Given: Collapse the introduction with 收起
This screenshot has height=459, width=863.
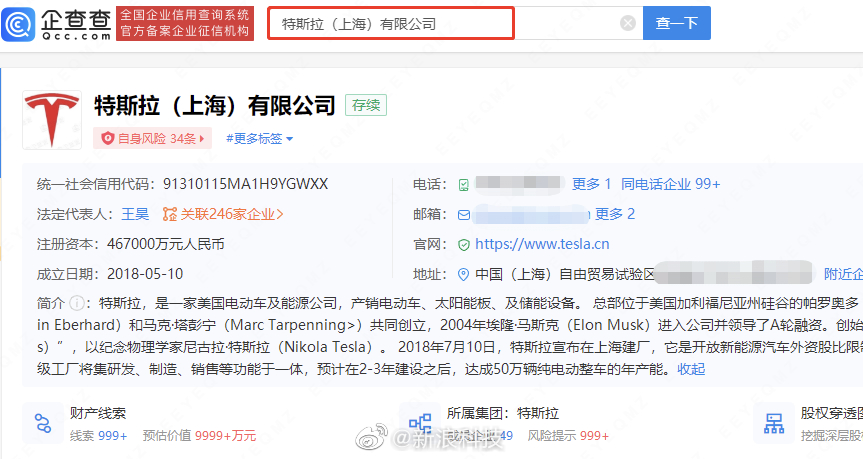Looking at the screenshot, I should [691, 369].
